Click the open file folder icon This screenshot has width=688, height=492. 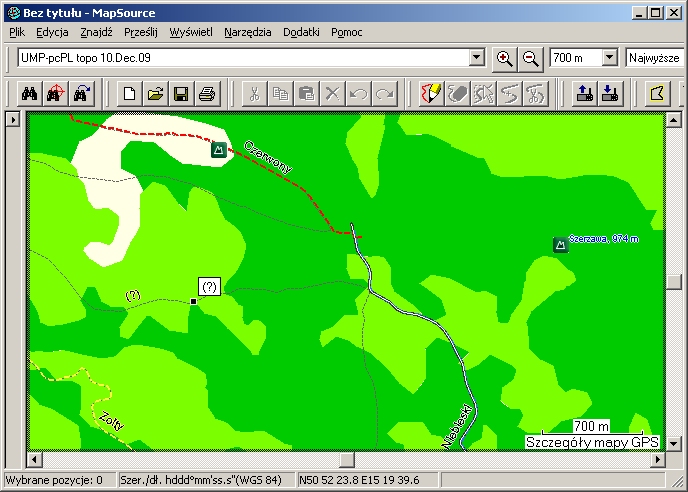click(155, 94)
